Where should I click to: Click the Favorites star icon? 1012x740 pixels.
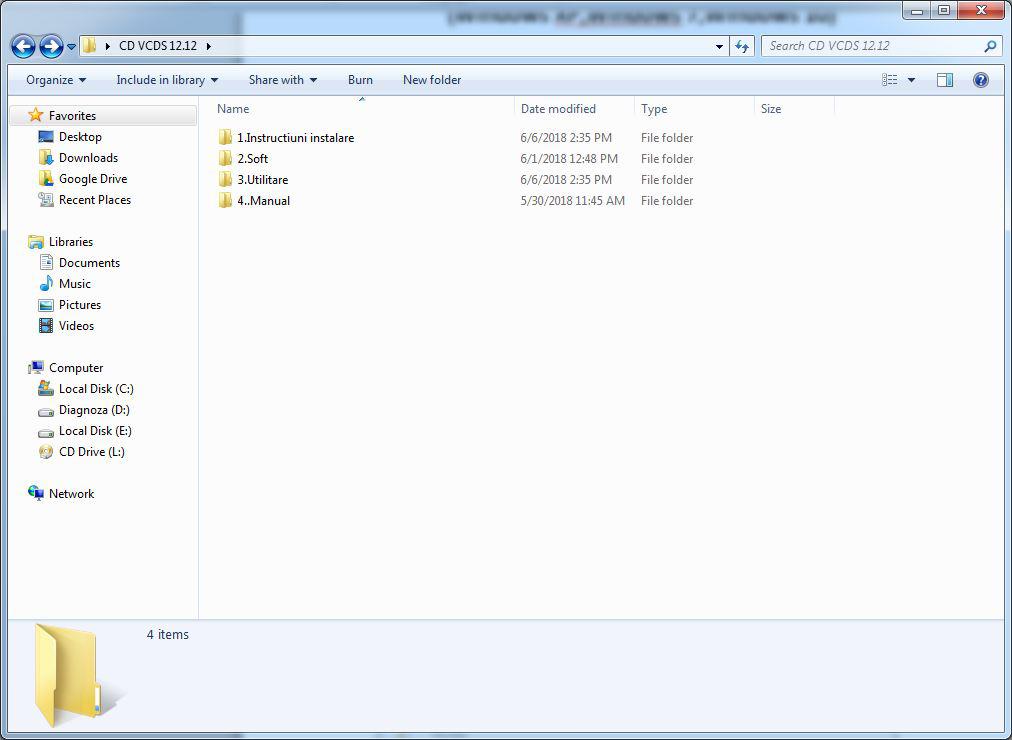pyautogui.click(x=35, y=115)
